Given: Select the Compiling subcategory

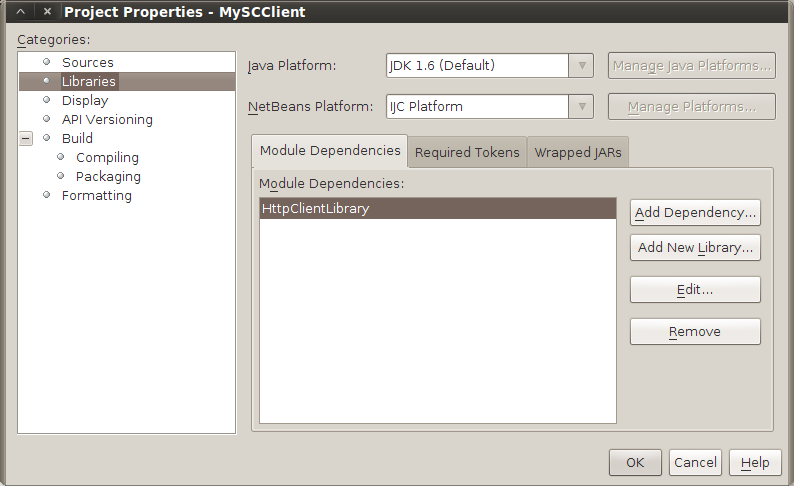Looking at the screenshot, I should 107,157.
